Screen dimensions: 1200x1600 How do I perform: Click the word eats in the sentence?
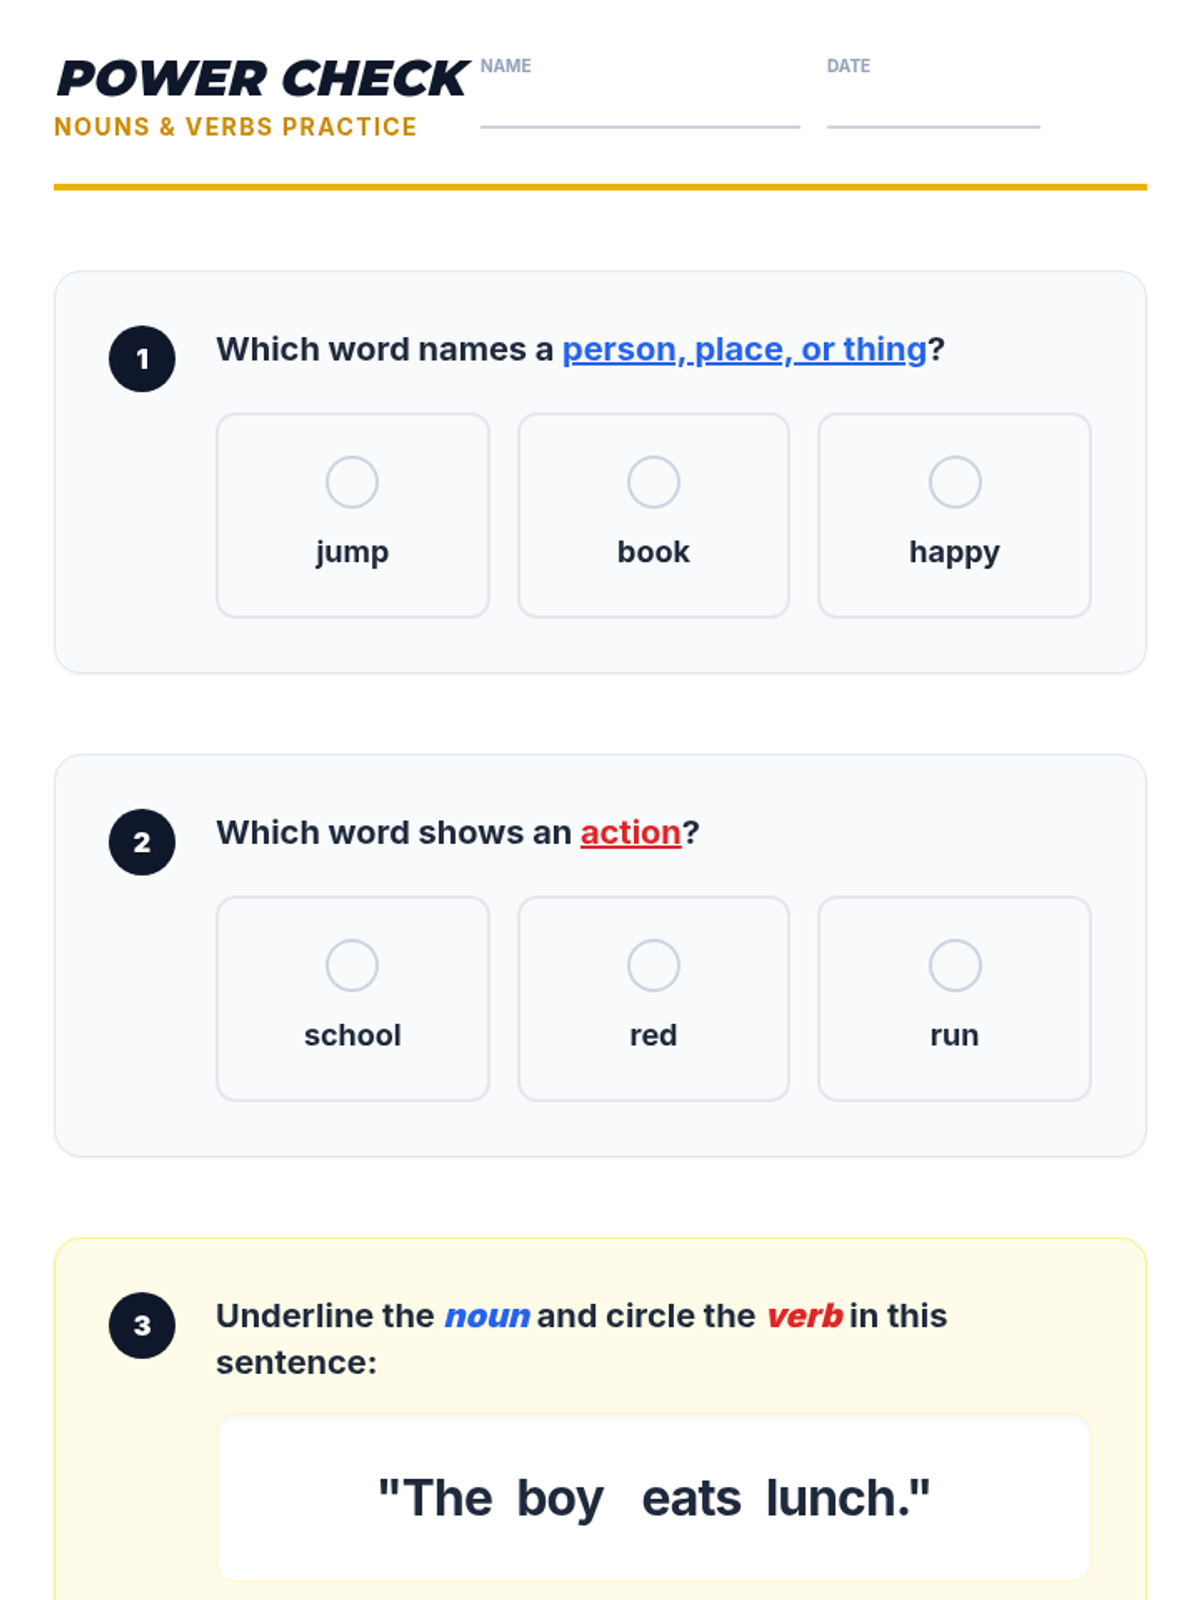tap(691, 1499)
